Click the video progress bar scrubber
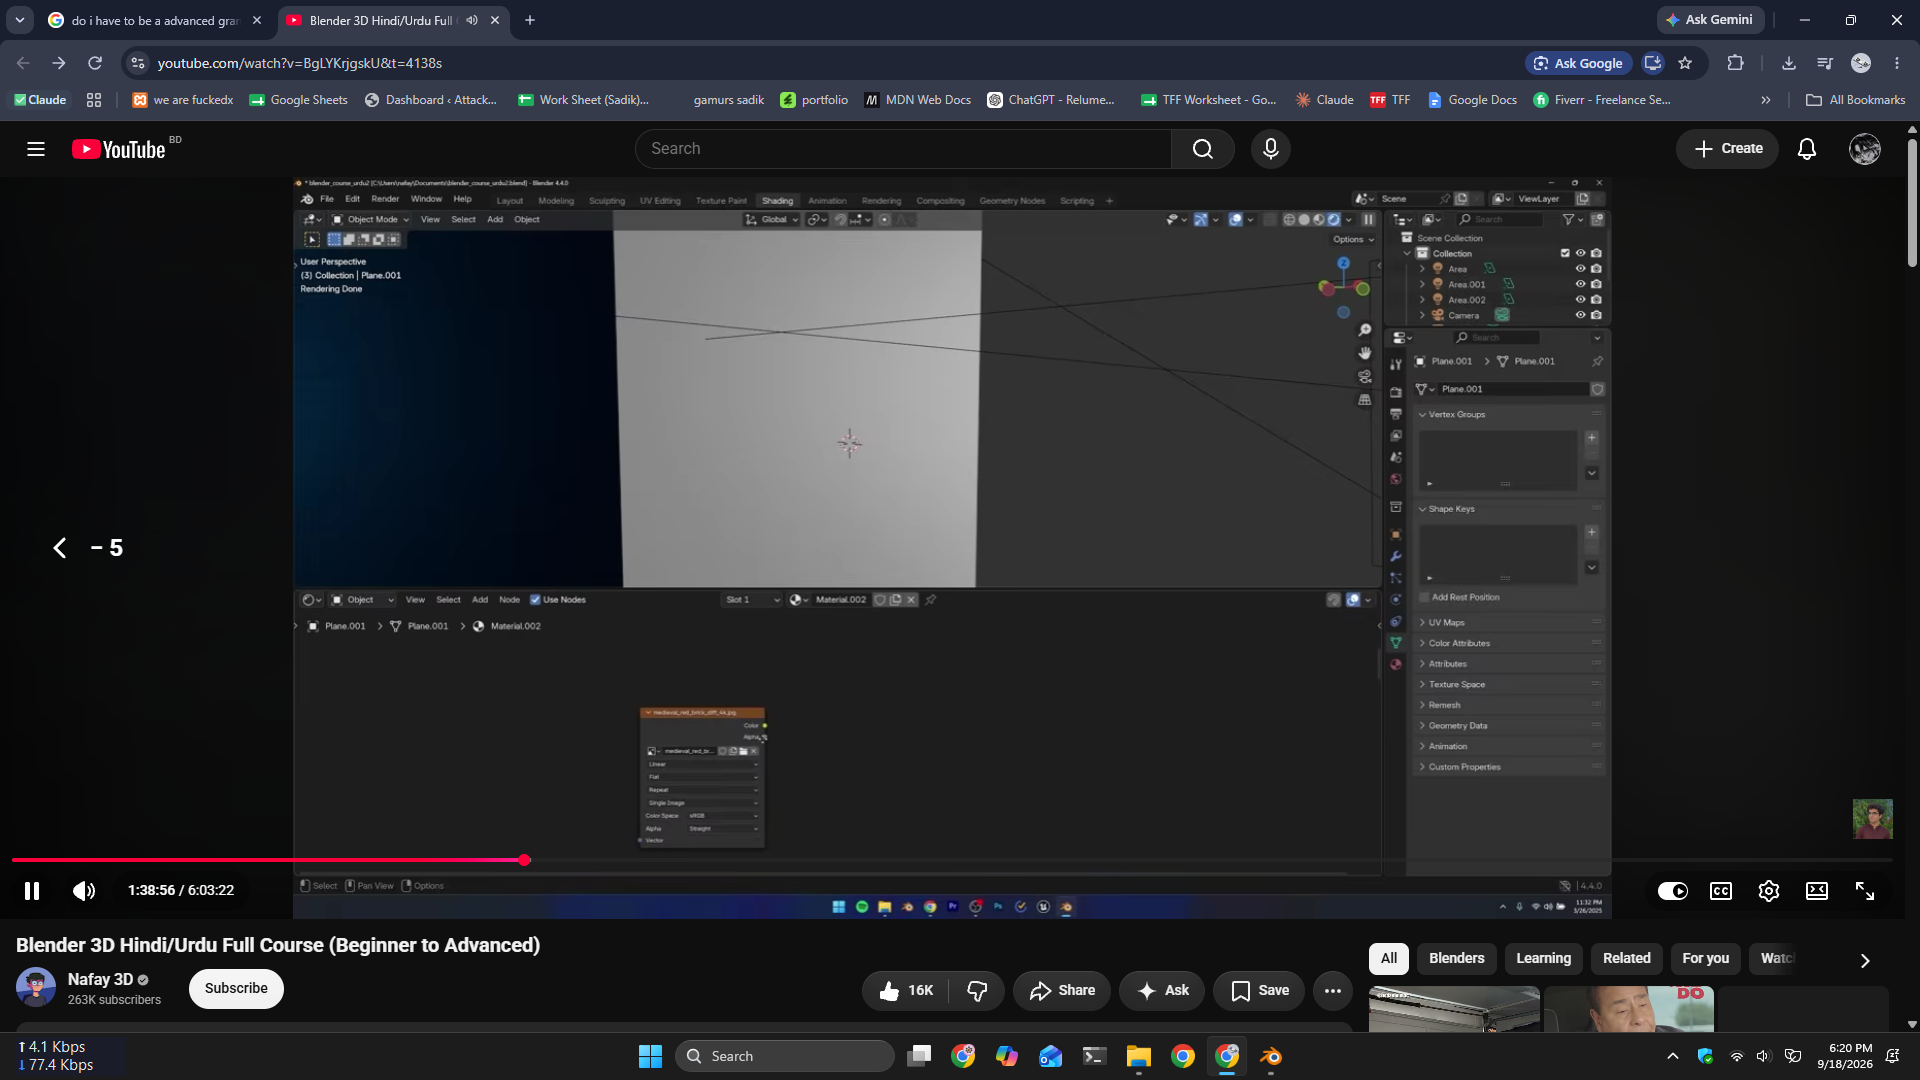The width and height of the screenshot is (1920, 1080). click(x=524, y=860)
